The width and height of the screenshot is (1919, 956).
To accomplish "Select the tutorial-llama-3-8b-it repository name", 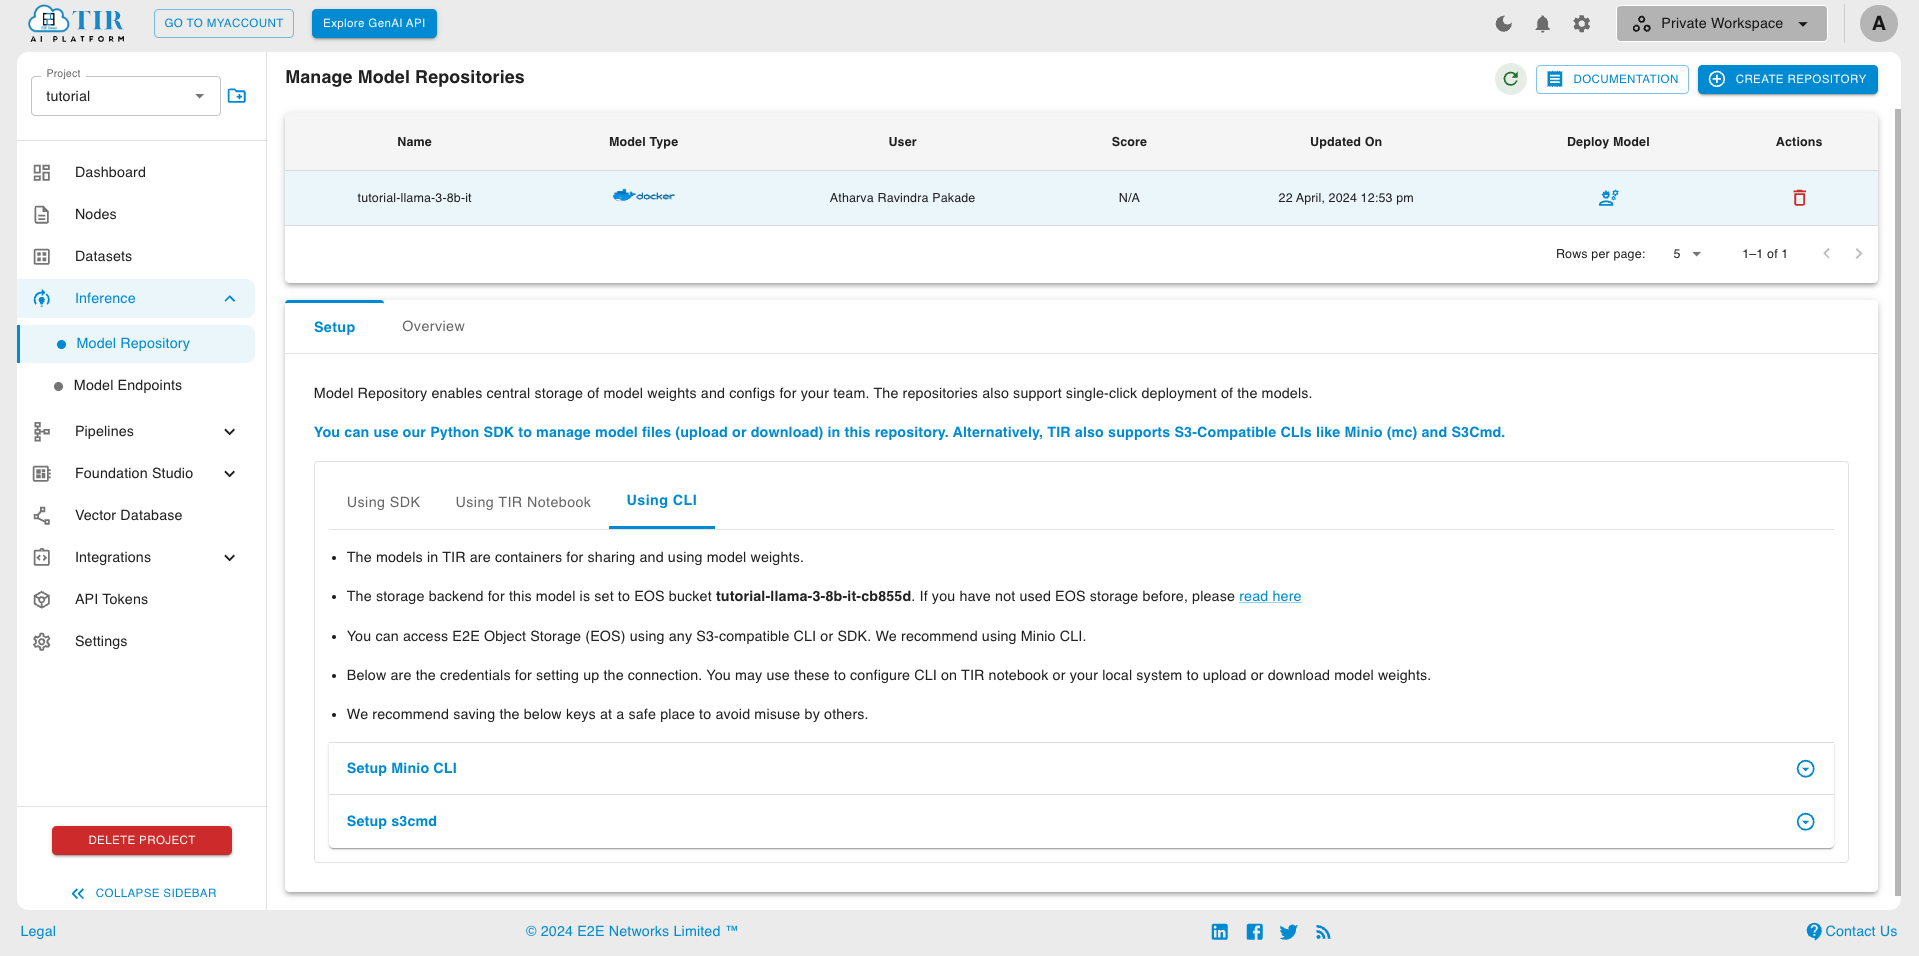I will point(414,198).
